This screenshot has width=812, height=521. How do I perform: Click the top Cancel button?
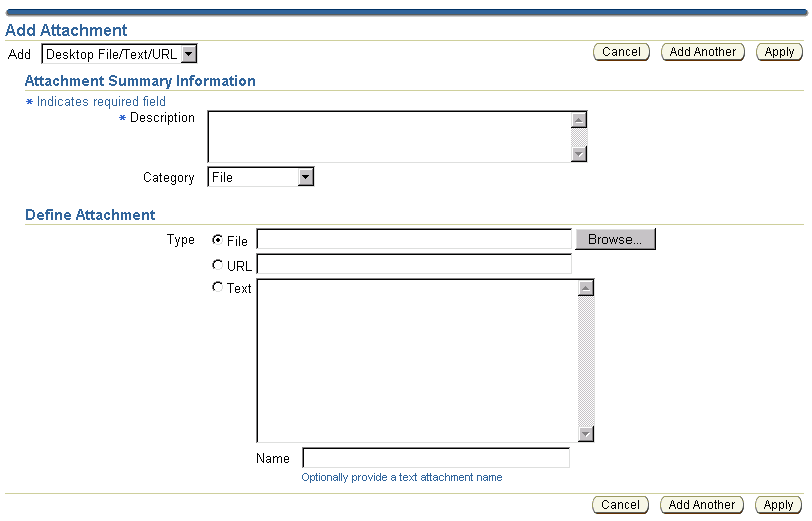[x=621, y=52]
